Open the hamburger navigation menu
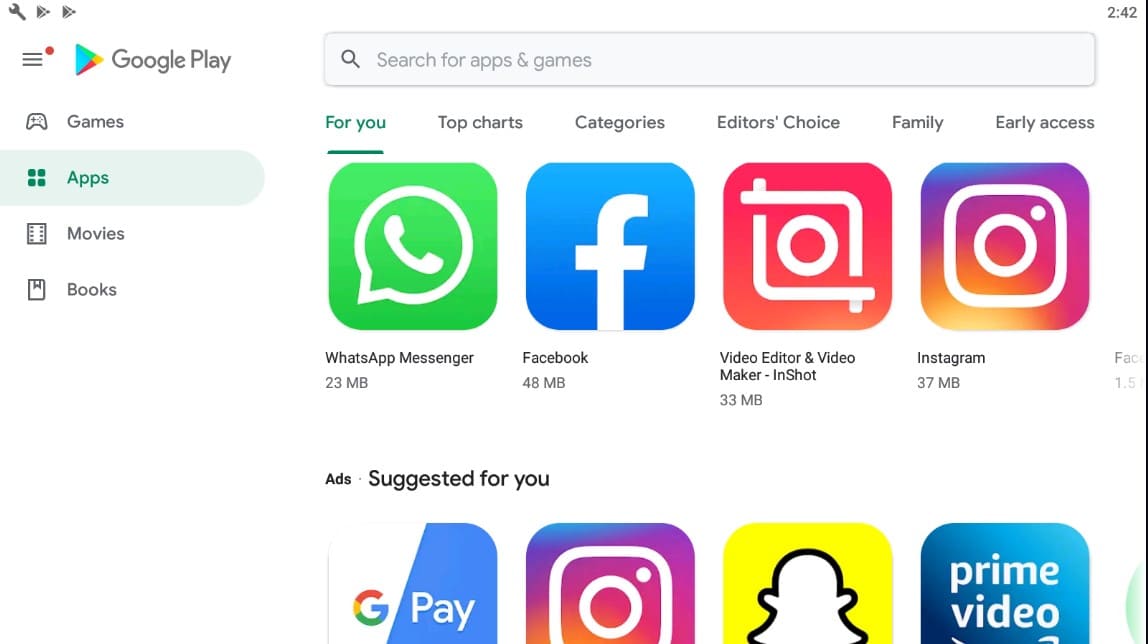Image resolution: width=1148 pixels, height=644 pixels. 32,60
